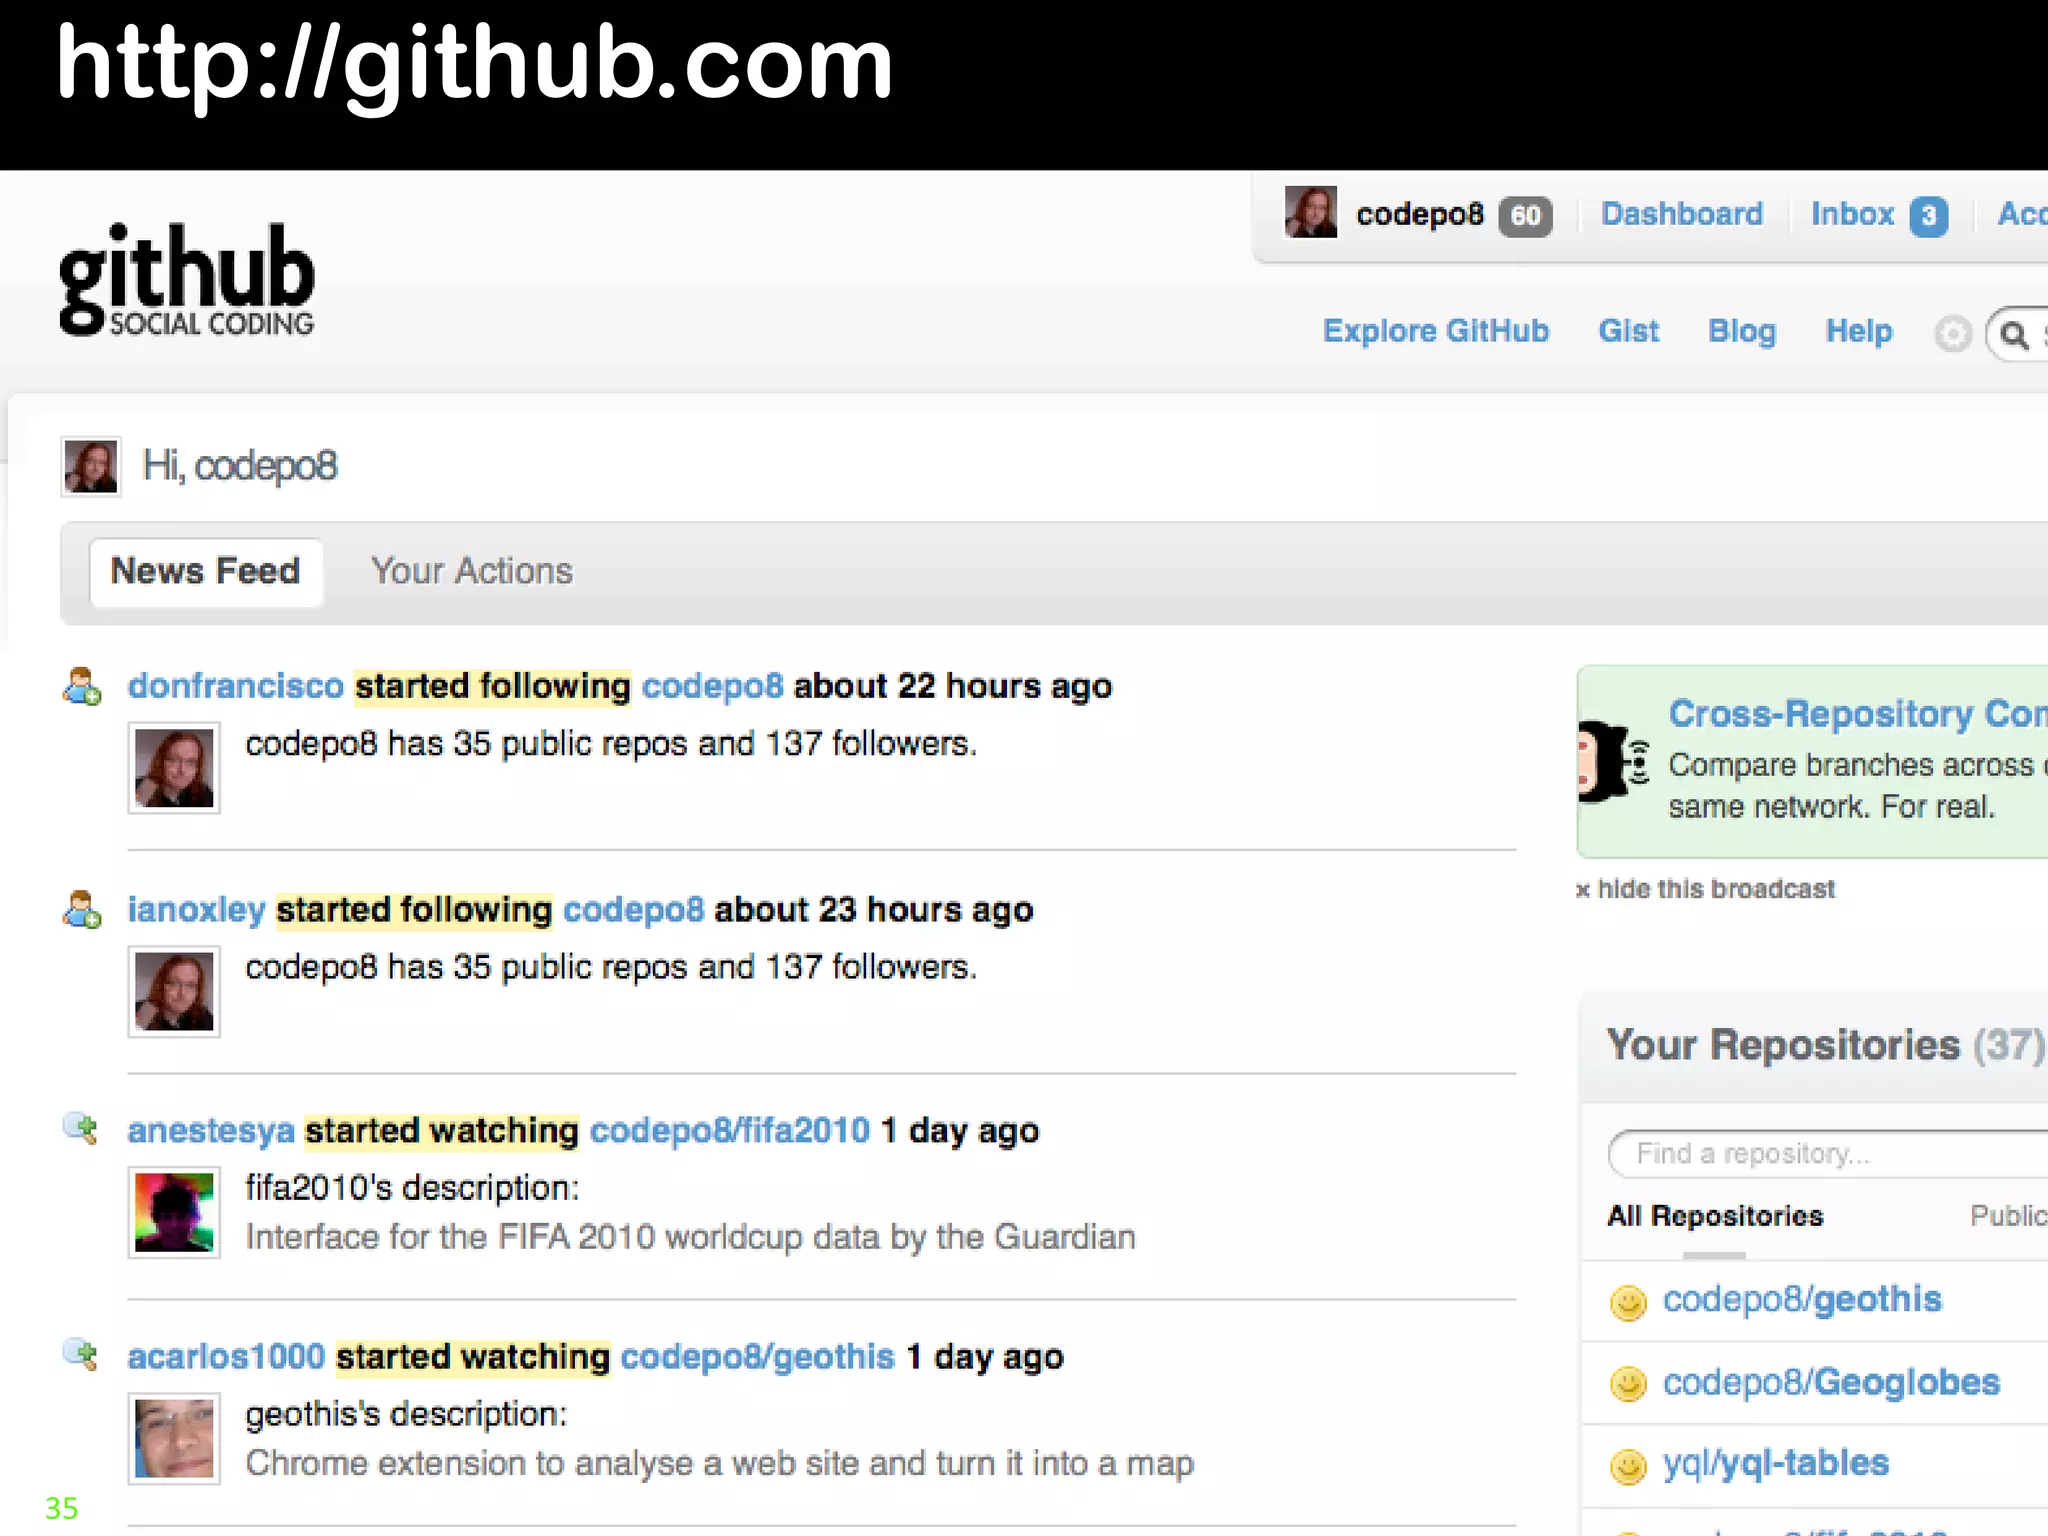Click acarlos1000's avatar thumbnail
This screenshot has width=2048, height=1536.
pos(174,1438)
